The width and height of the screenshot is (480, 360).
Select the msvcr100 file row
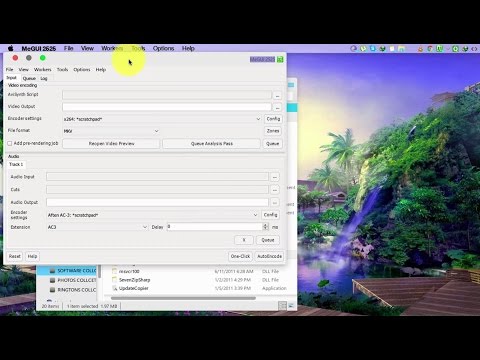pos(200,271)
